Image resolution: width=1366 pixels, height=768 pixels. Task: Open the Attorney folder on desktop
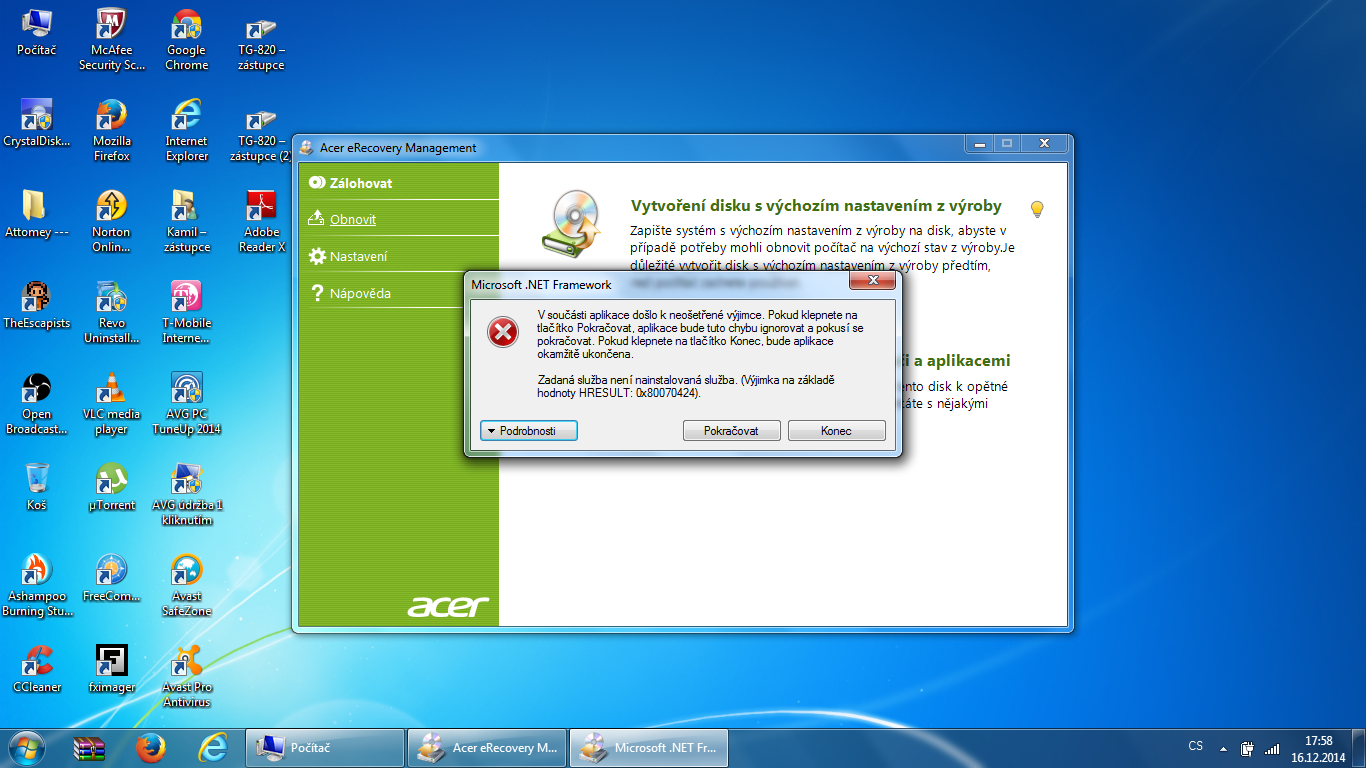tap(36, 215)
